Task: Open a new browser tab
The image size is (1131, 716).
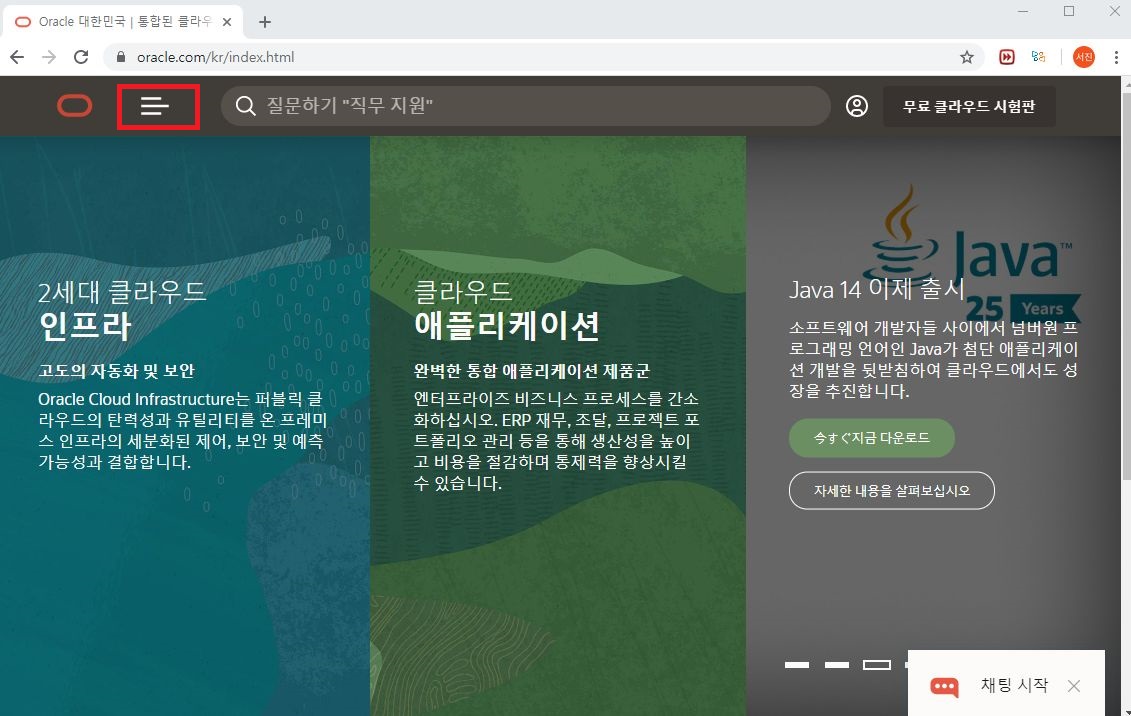Action: pyautogui.click(x=265, y=22)
